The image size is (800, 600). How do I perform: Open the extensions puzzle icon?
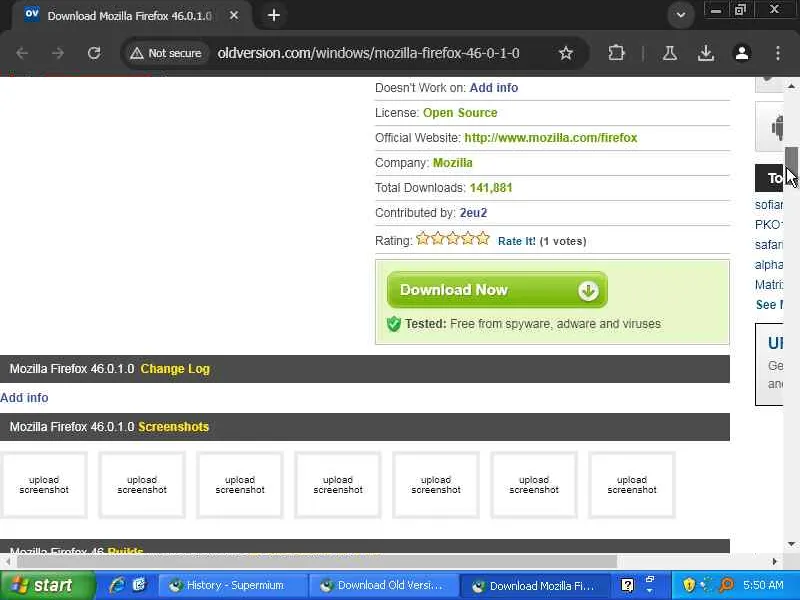tap(616, 53)
